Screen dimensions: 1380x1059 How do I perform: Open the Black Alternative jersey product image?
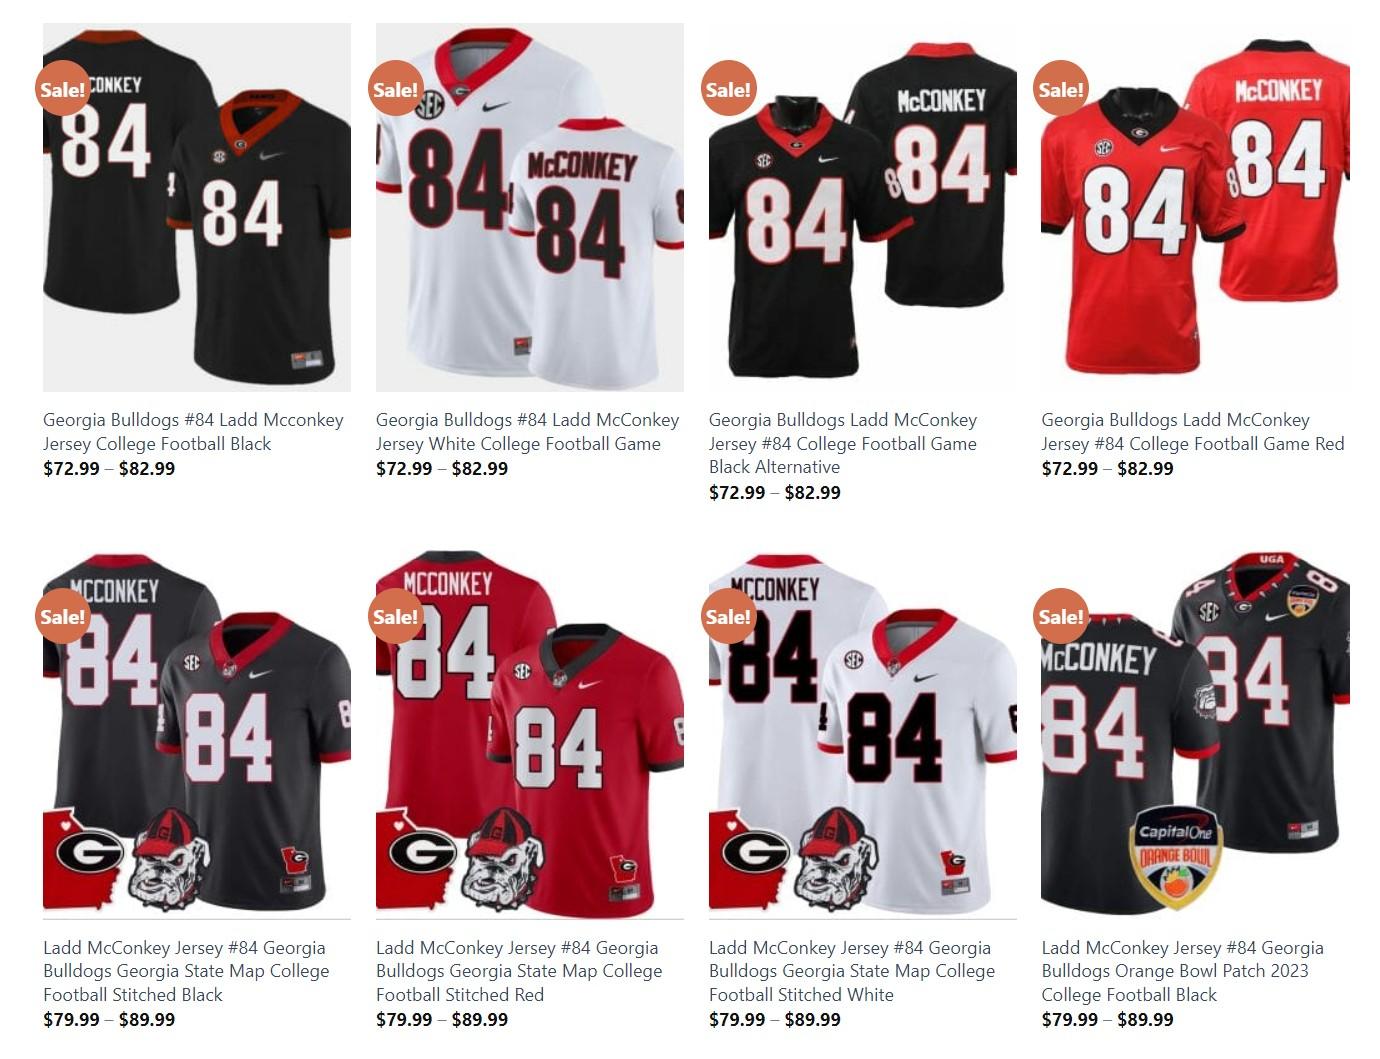click(x=863, y=207)
